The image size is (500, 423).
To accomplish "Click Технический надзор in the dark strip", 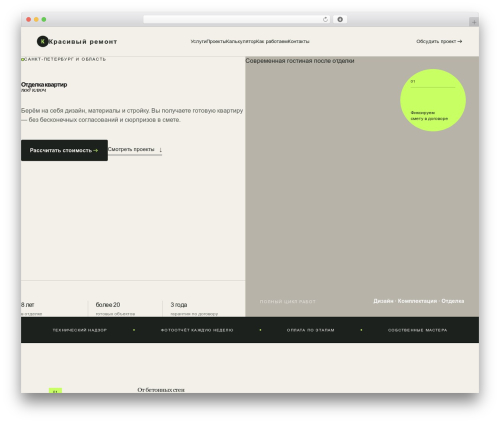I will coord(80,330).
